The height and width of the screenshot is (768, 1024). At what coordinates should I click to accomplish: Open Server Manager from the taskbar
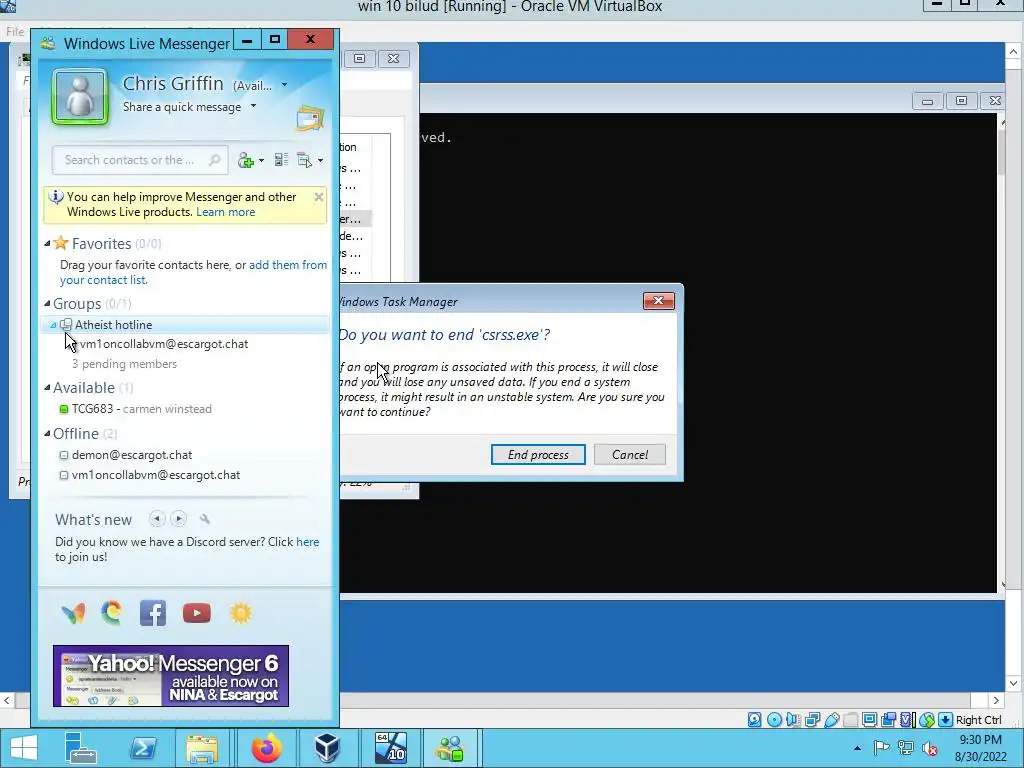pyautogui.click(x=80, y=748)
